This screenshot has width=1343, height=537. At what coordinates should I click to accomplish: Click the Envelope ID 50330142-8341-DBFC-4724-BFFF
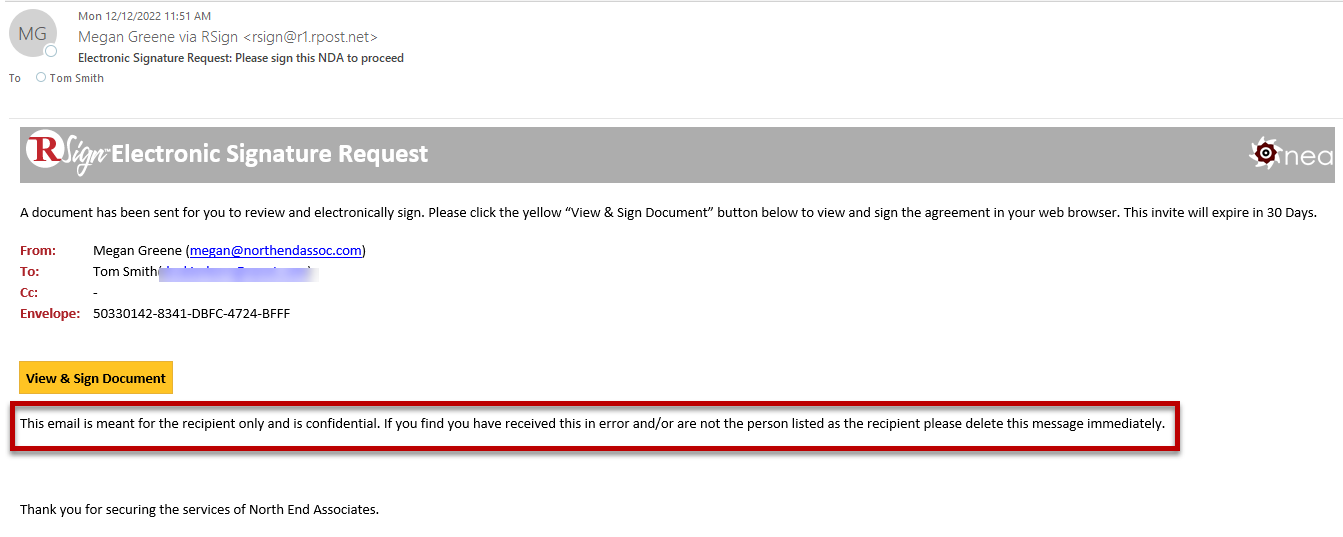coord(192,314)
